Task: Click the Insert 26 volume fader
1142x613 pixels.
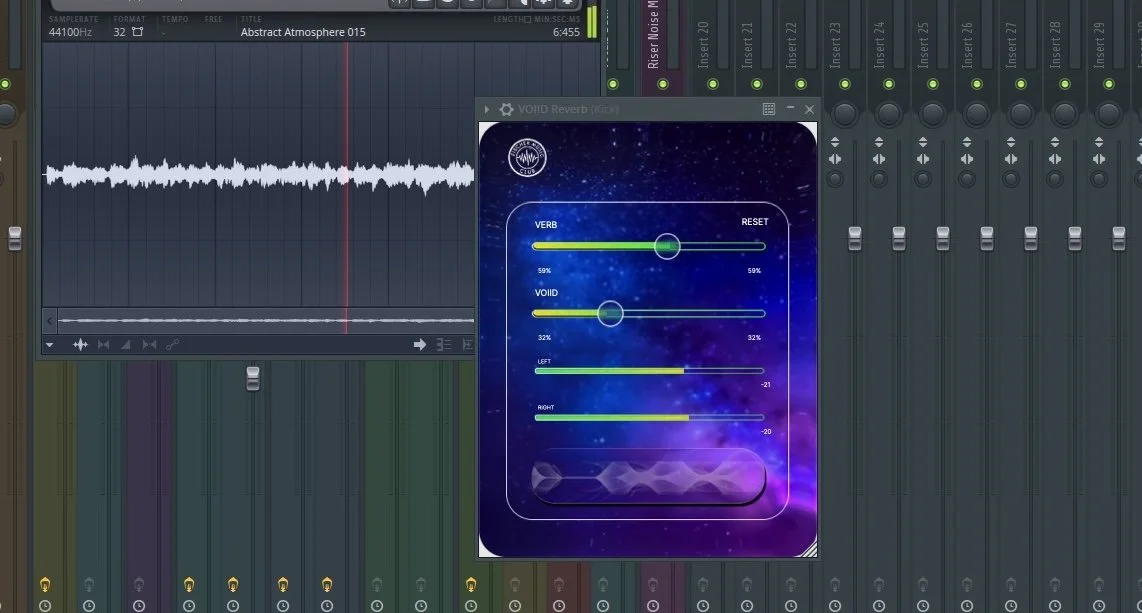Action: (987, 238)
